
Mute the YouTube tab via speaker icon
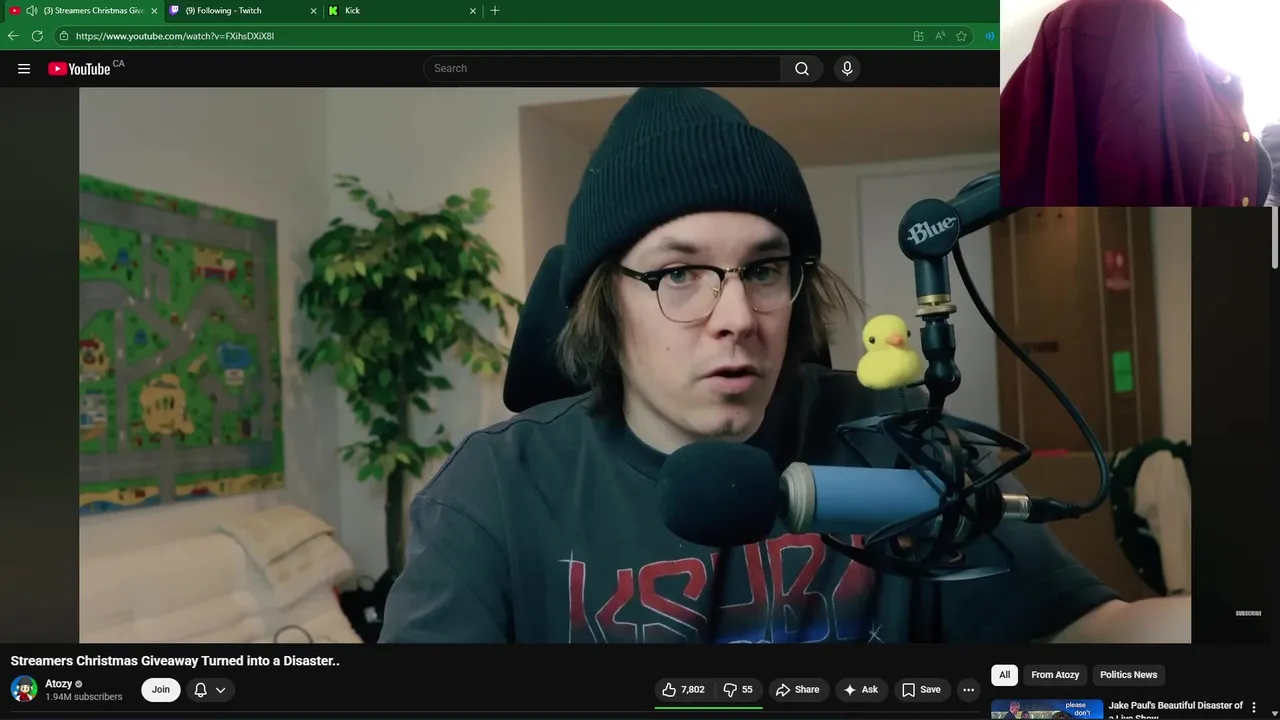click(31, 11)
